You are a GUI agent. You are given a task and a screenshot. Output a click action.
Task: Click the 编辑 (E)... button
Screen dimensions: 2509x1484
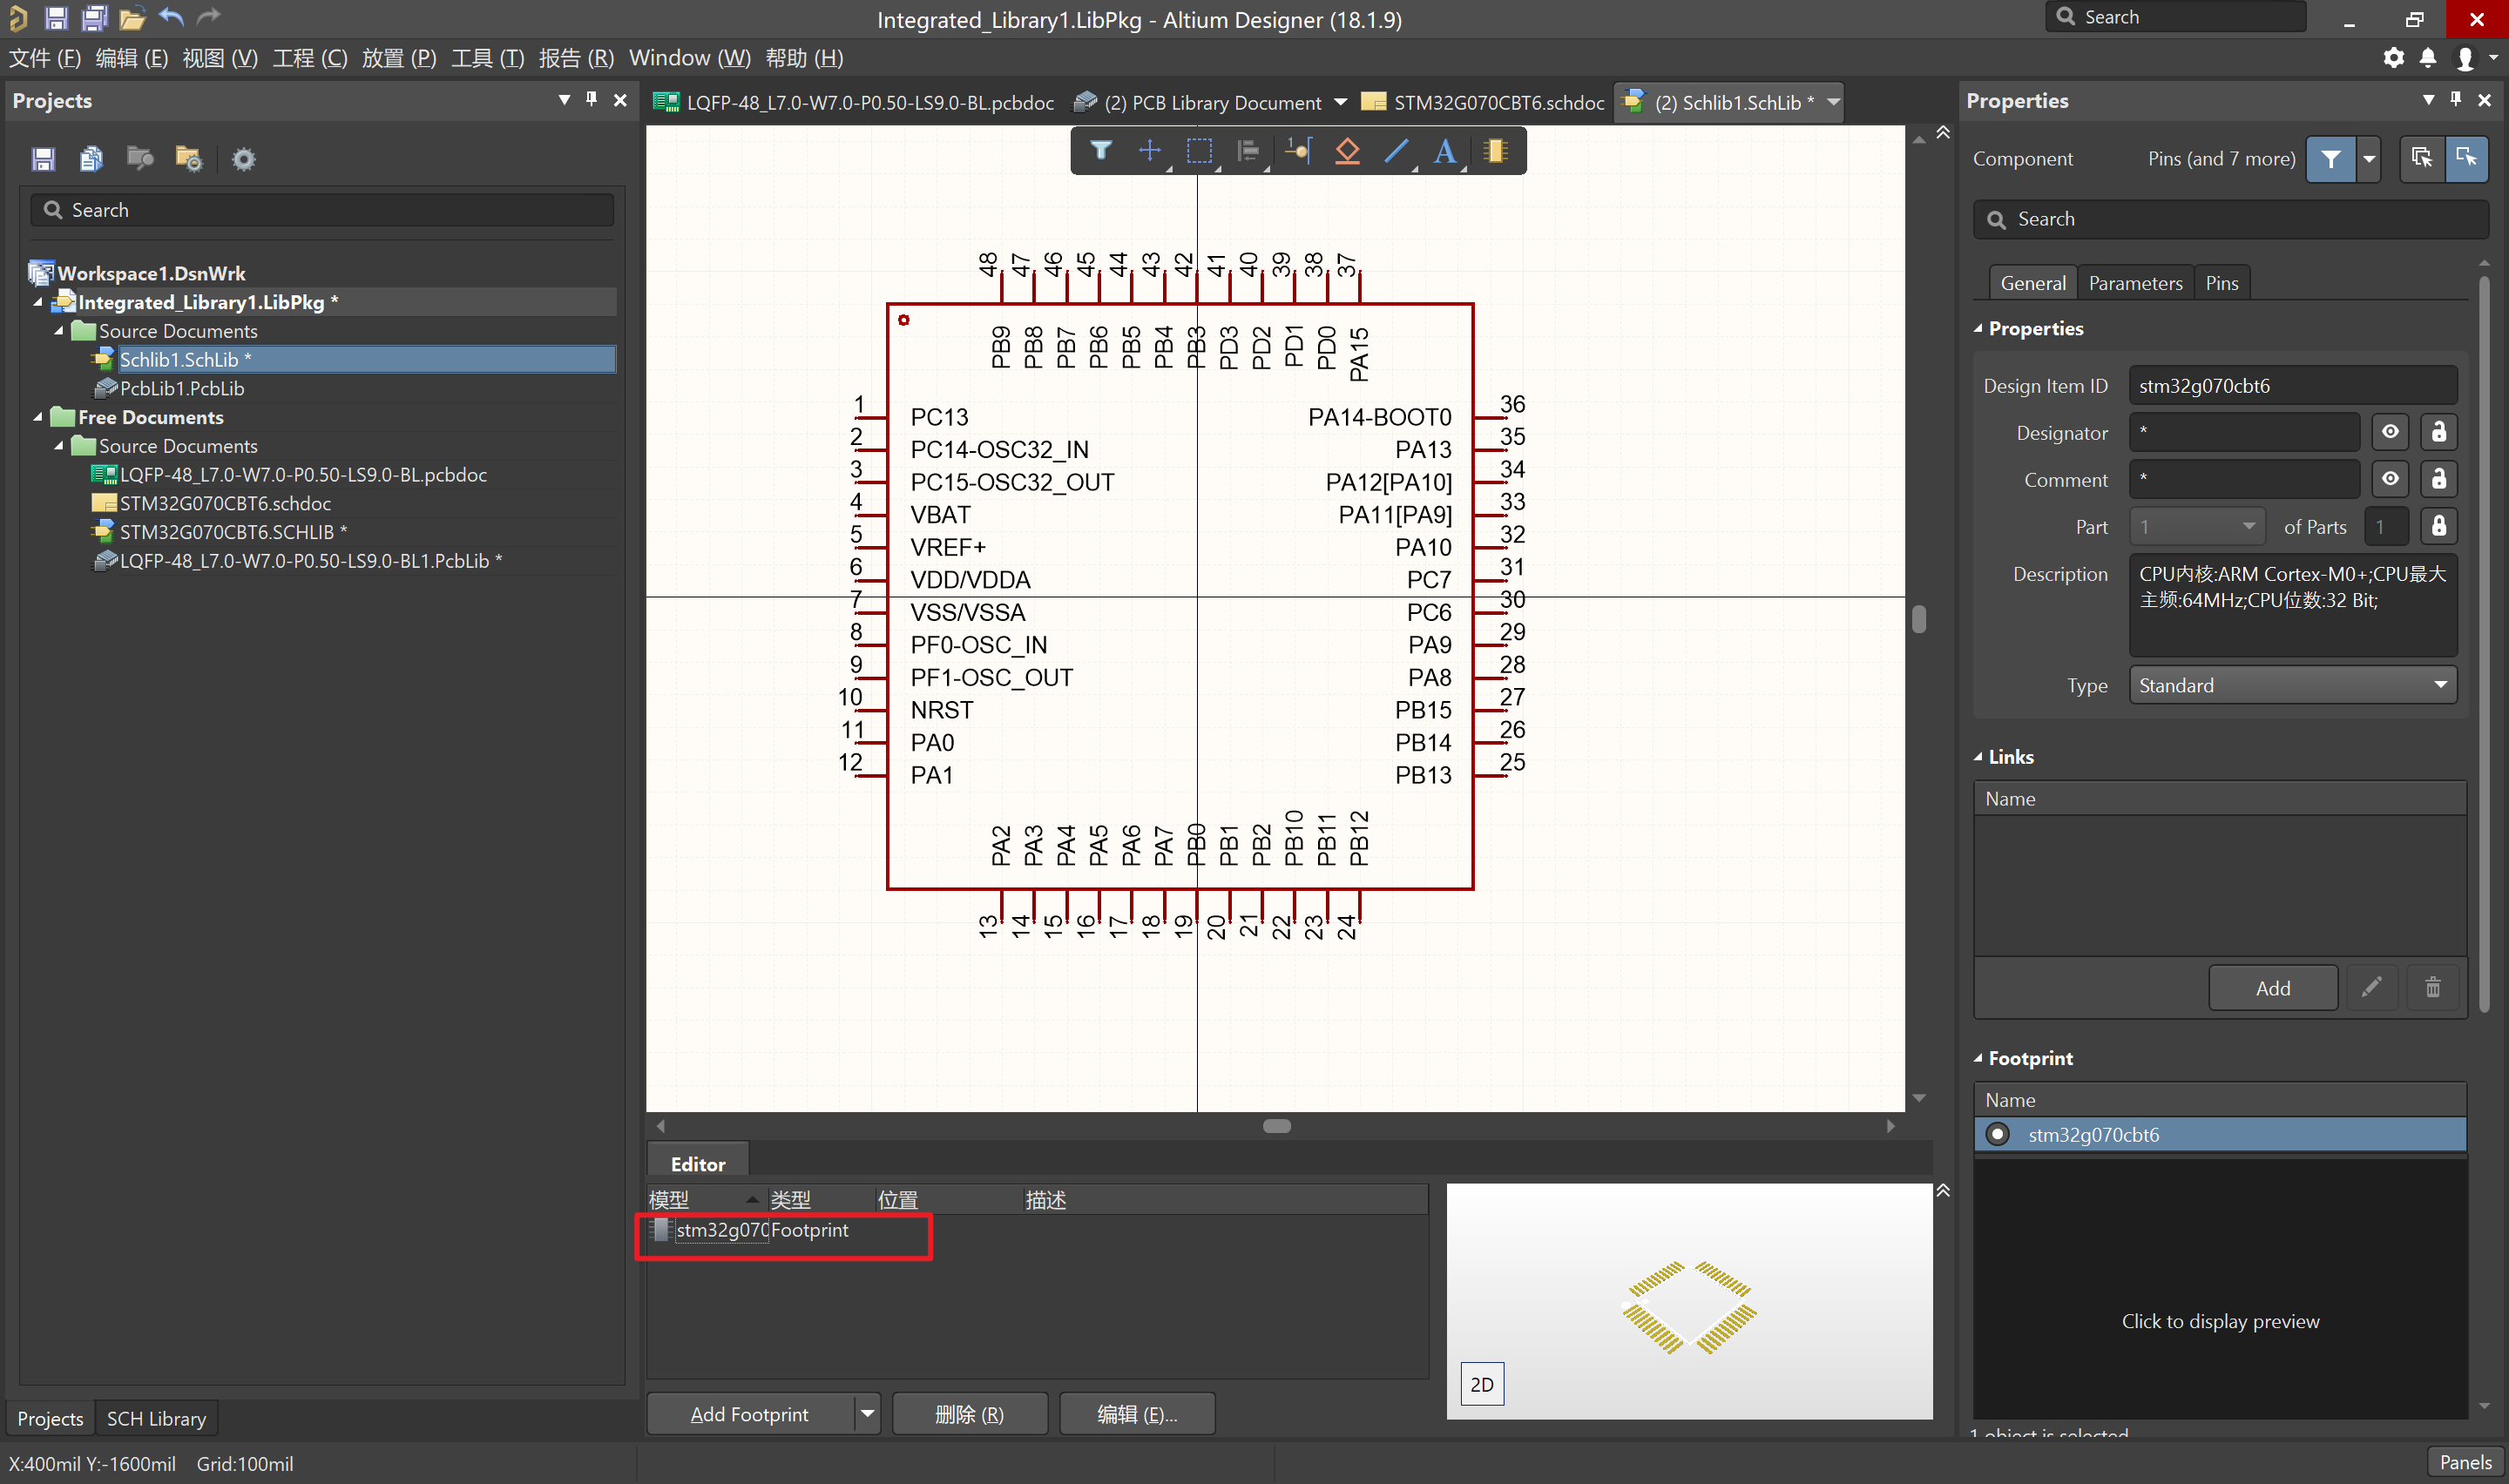(1137, 1414)
